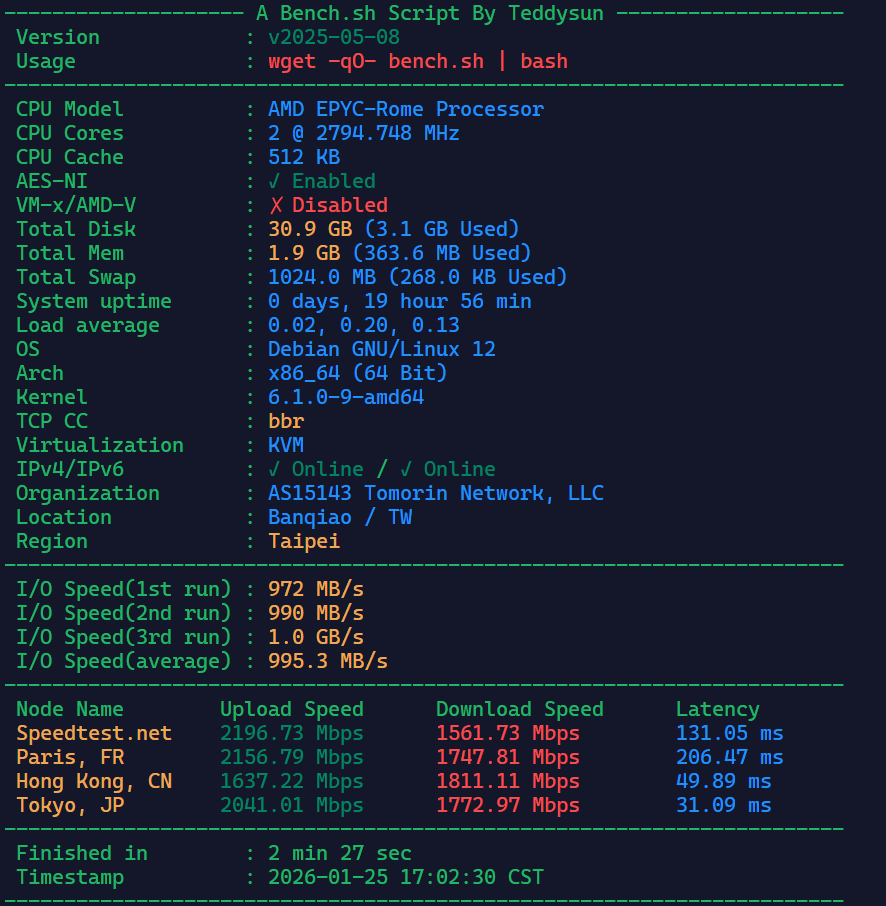886x906 pixels.
Task: Click the Download Speed column header
Action: [x=519, y=709]
